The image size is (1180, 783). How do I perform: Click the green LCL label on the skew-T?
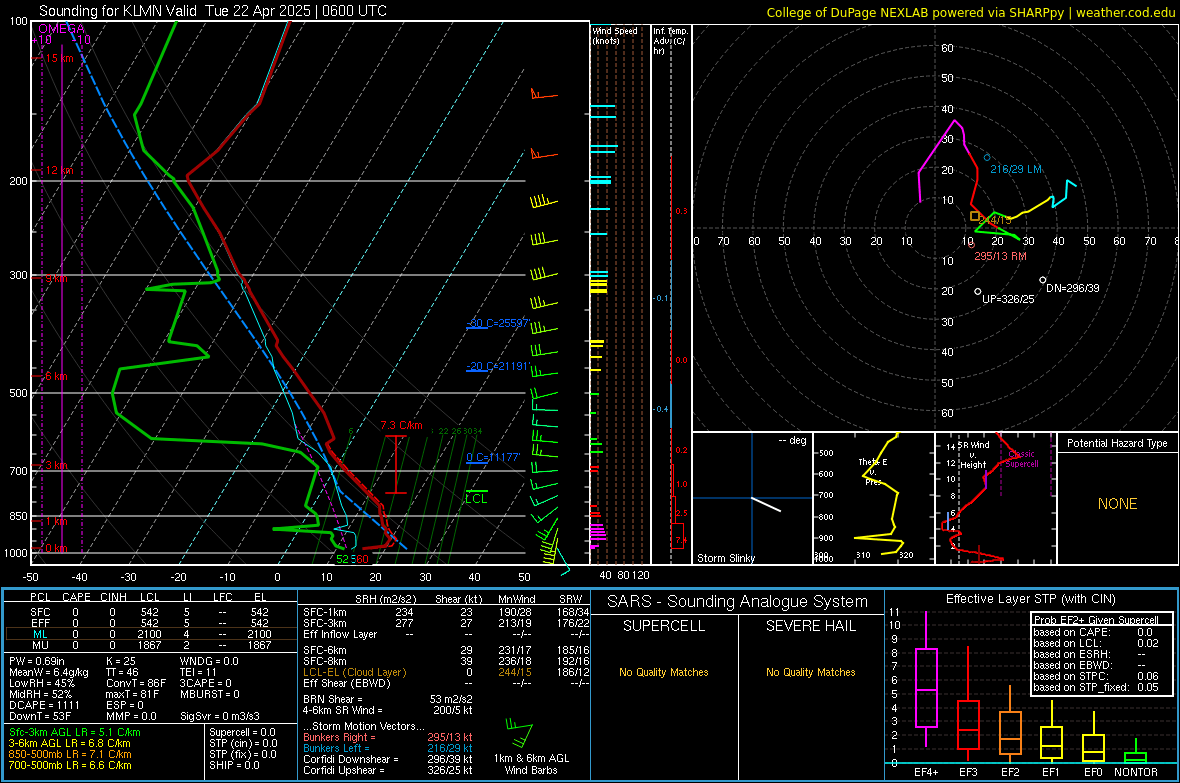click(x=476, y=498)
